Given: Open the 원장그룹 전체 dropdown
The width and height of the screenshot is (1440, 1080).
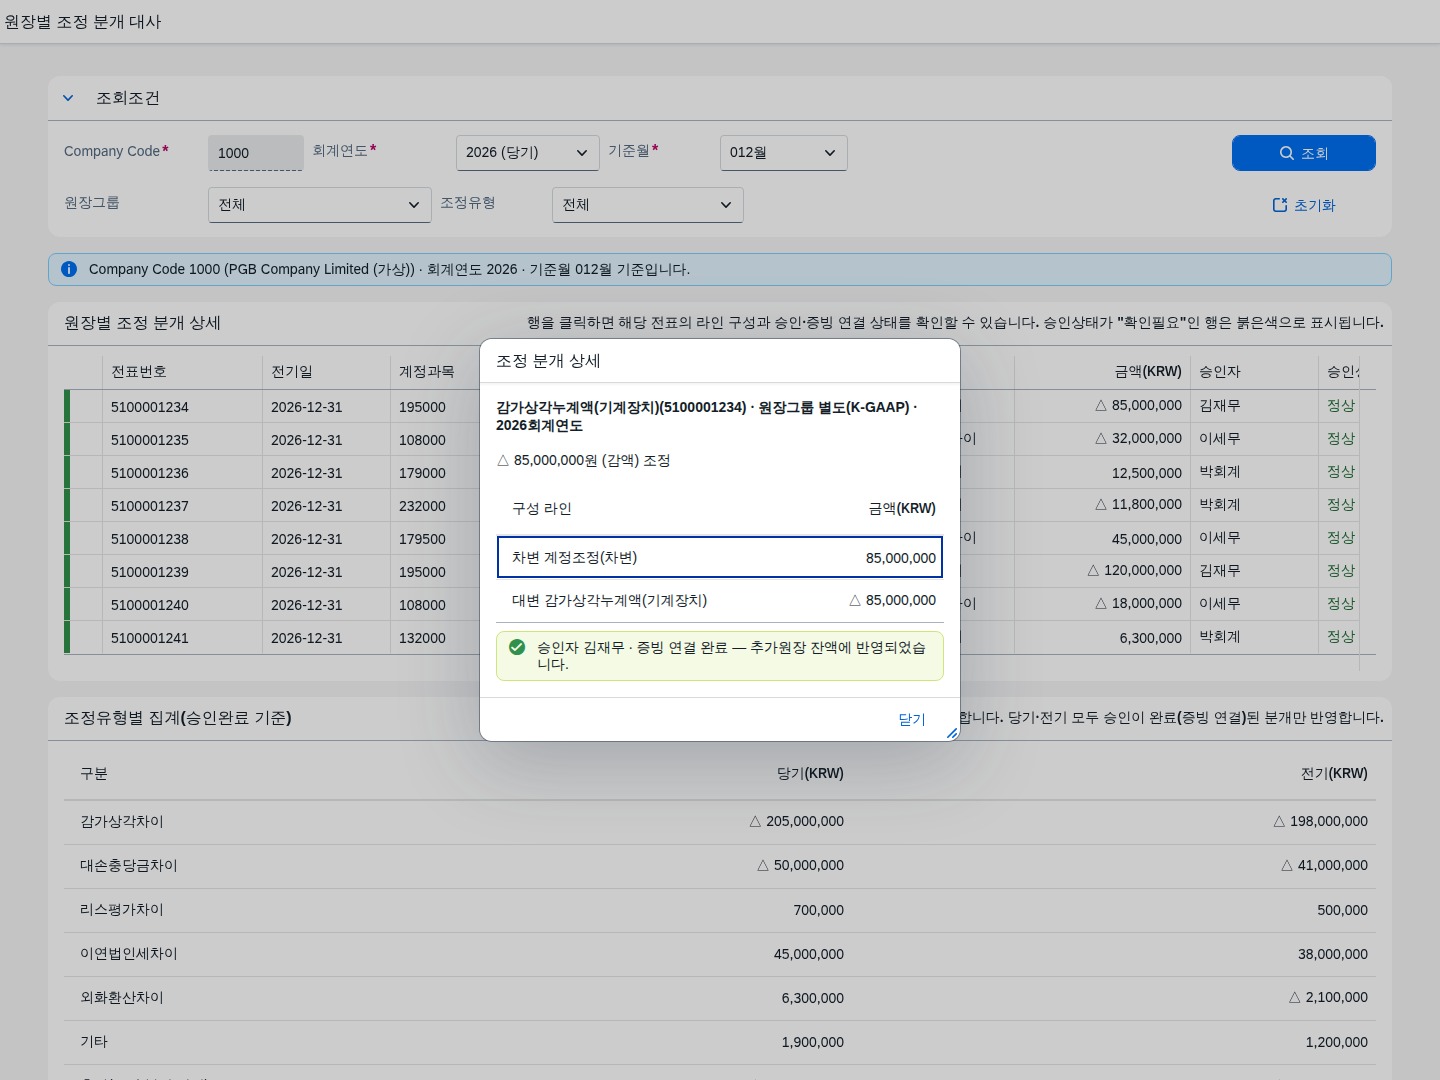Looking at the screenshot, I should click(319, 205).
